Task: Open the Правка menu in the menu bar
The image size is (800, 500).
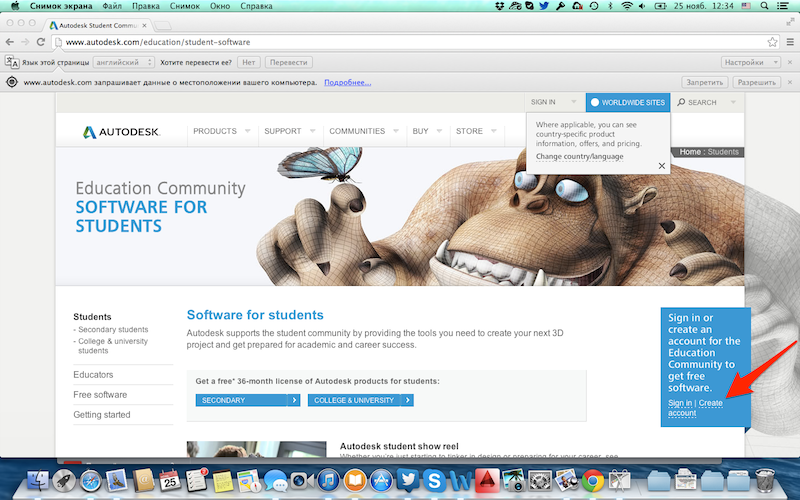Action: (x=145, y=6)
